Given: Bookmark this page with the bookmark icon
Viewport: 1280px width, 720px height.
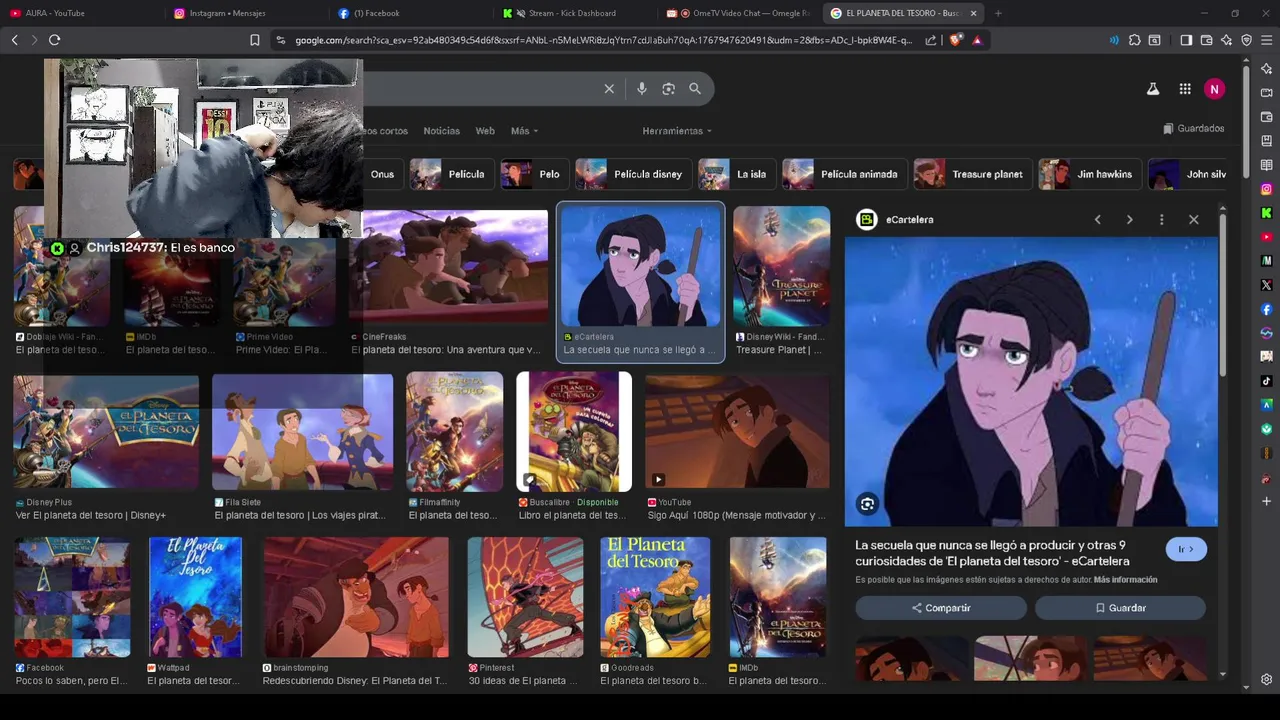Looking at the screenshot, I should [255, 40].
